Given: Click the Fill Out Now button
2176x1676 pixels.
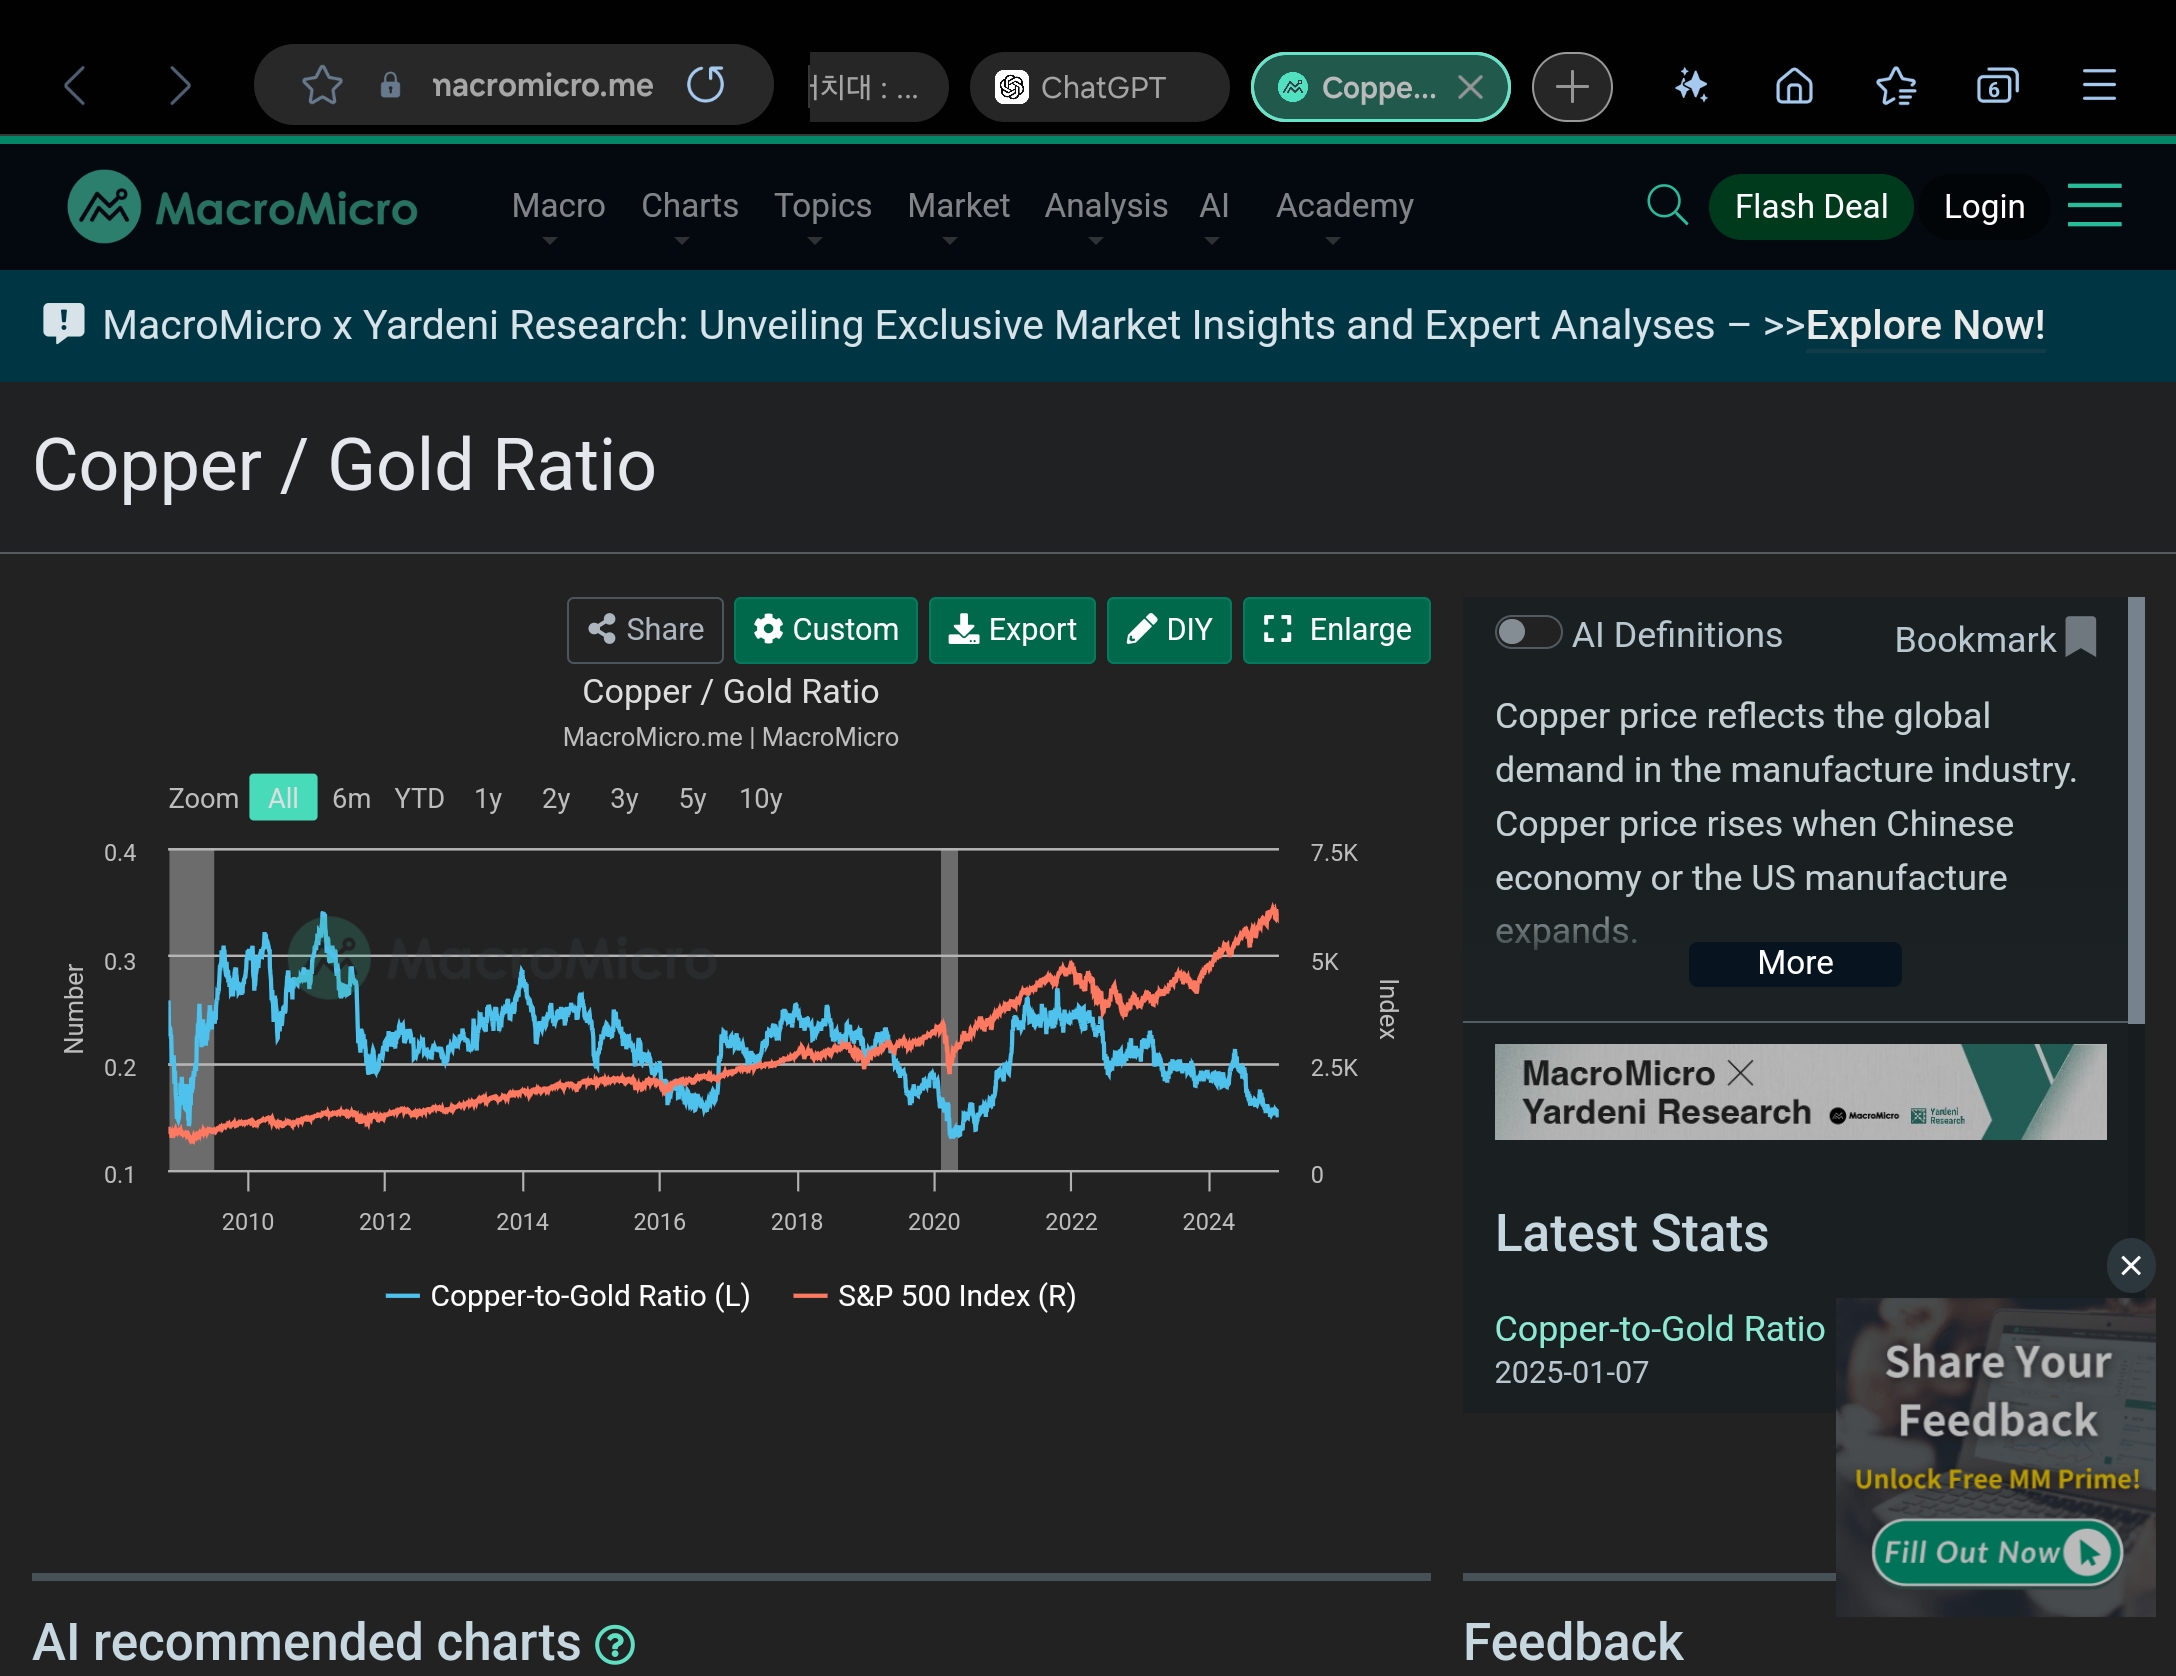Looking at the screenshot, I should pos(1996,1552).
